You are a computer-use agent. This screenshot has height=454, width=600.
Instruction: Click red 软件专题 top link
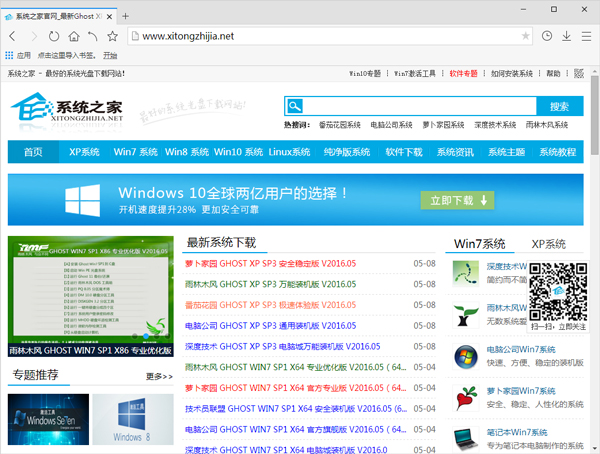[463, 73]
